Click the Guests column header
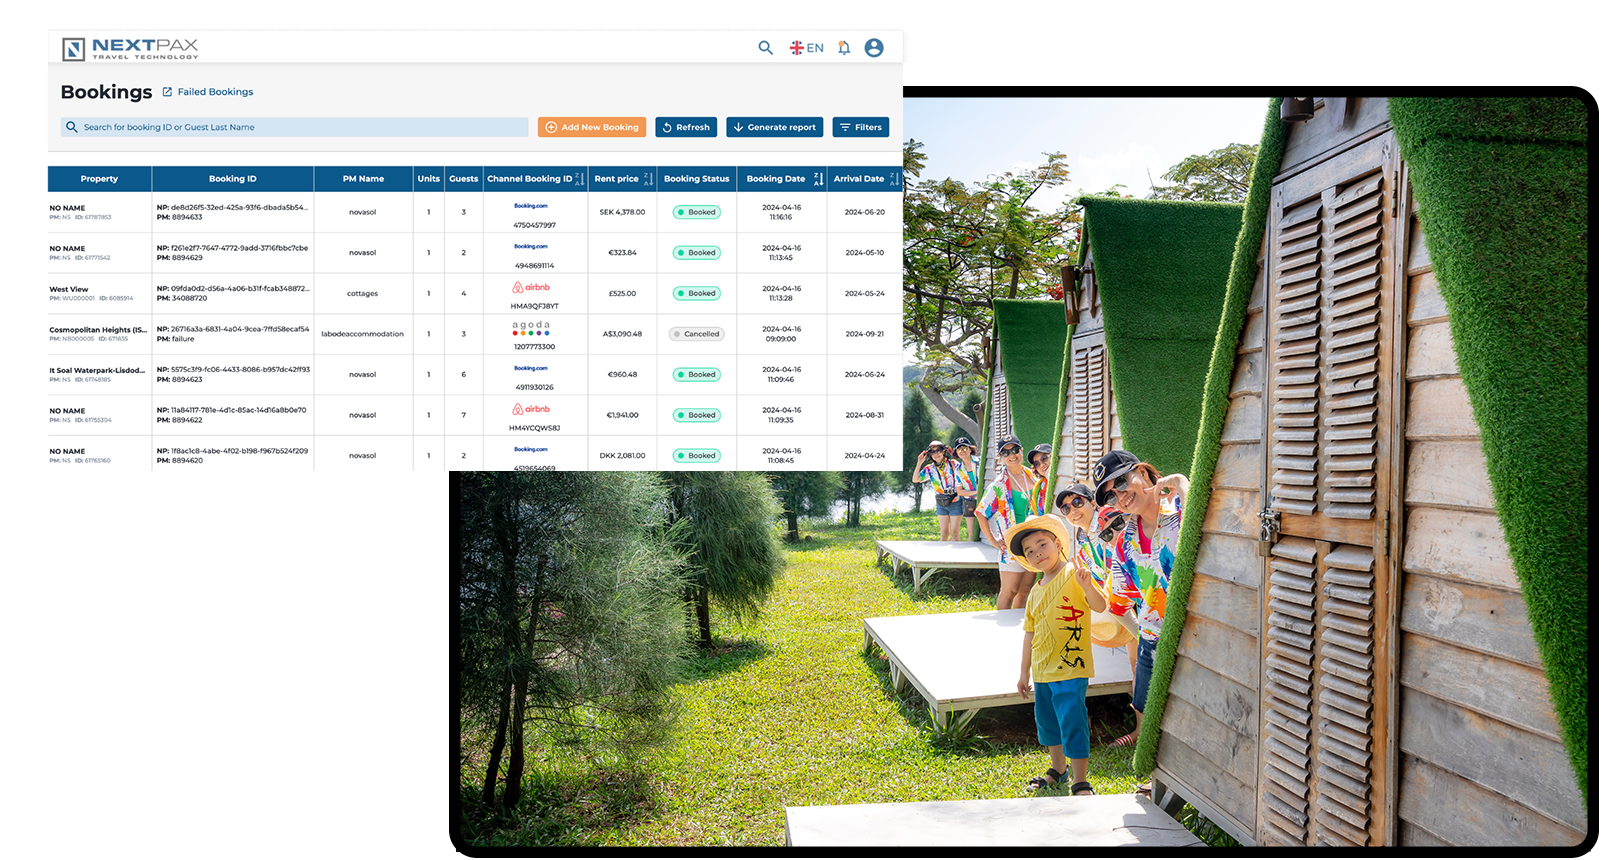 463,179
